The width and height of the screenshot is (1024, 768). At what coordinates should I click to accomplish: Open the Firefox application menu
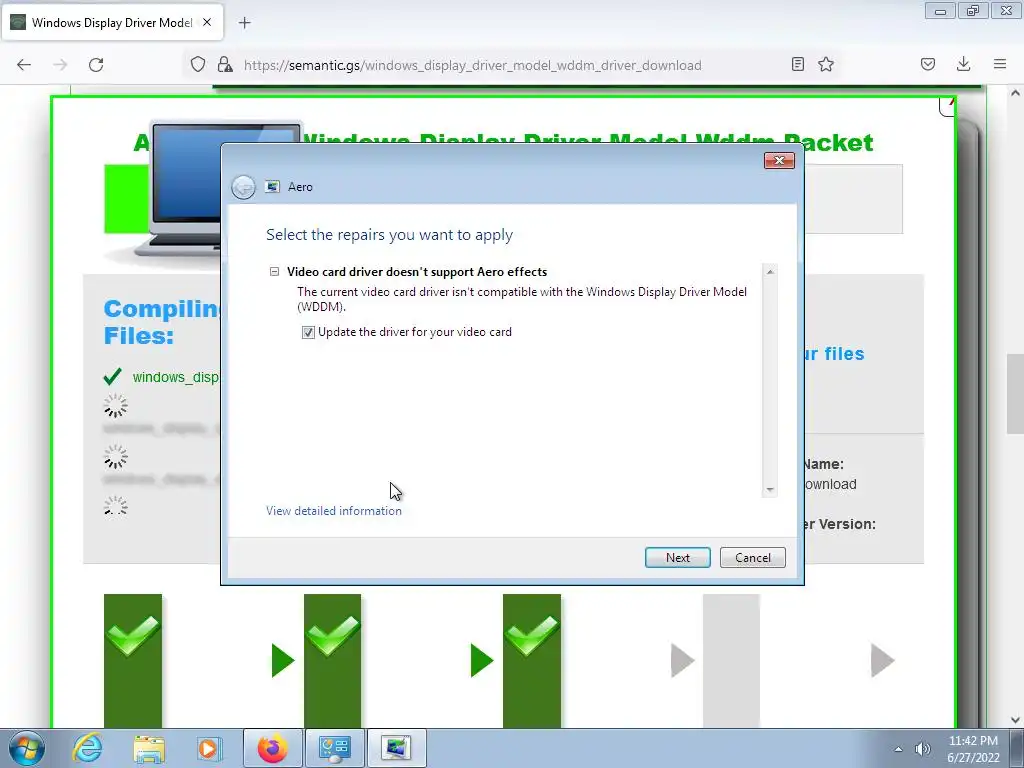click(x=1000, y=64)
